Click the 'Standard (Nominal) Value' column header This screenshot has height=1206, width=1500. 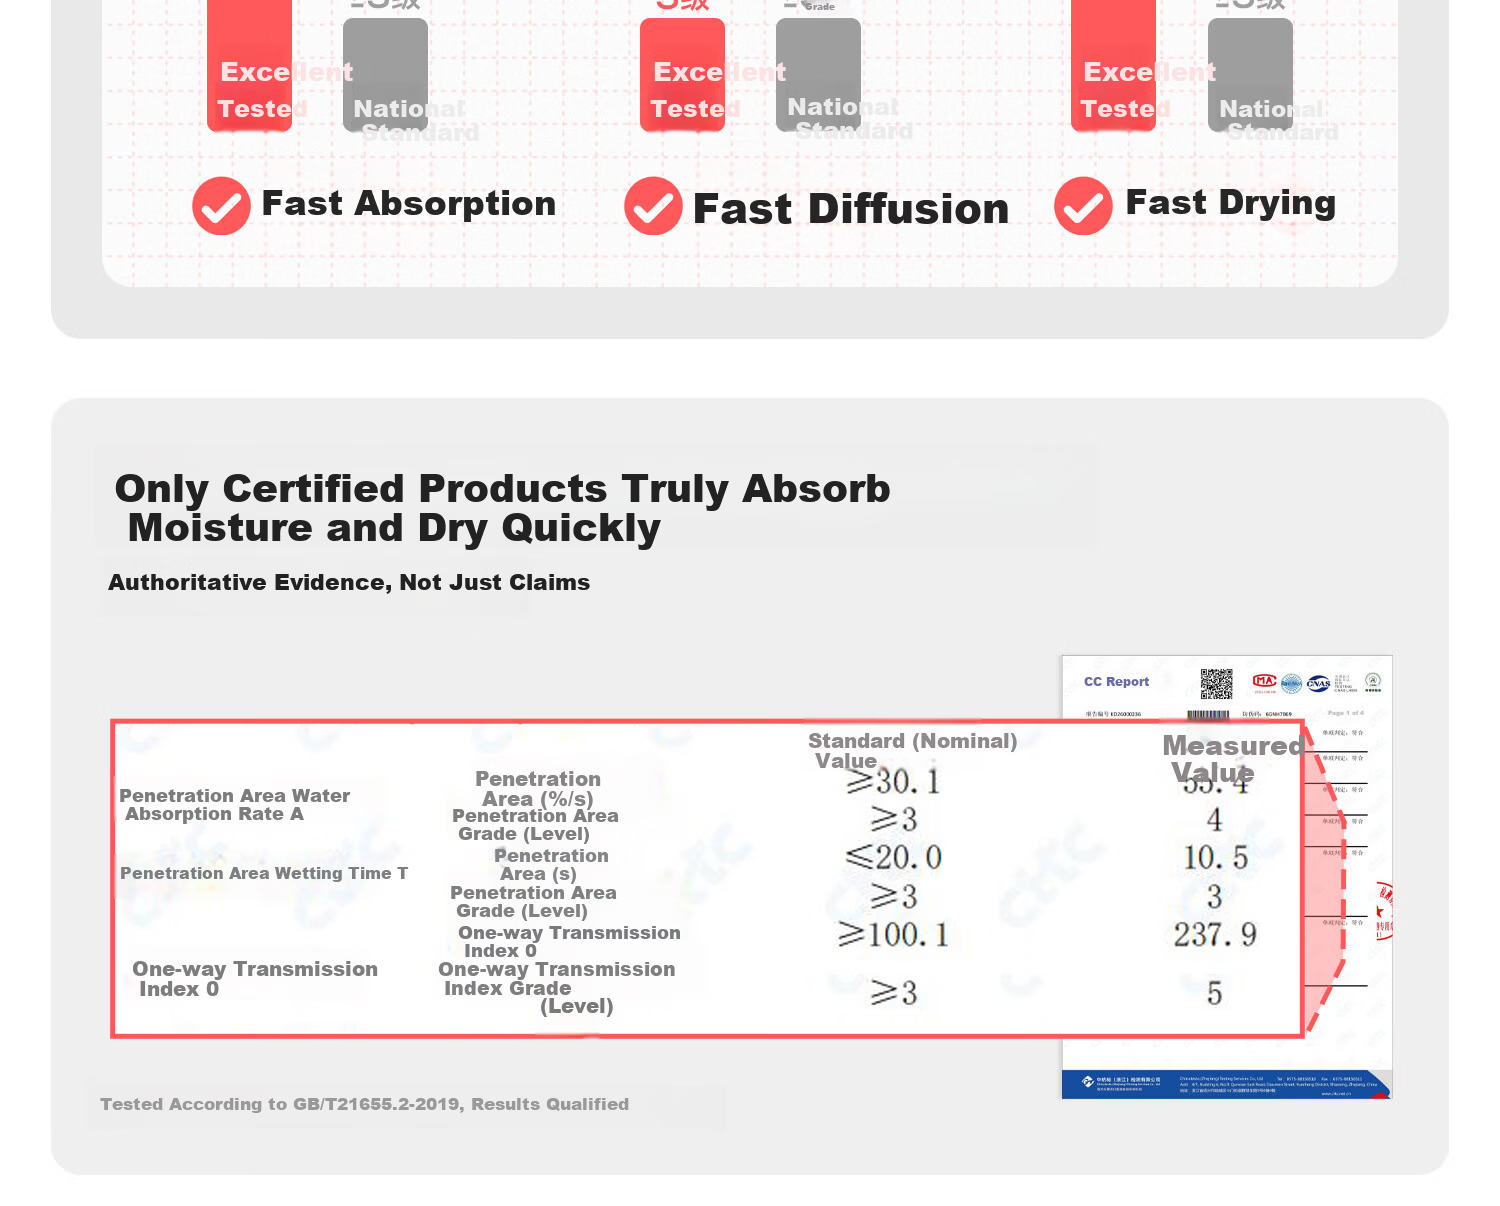coord(912,750)
